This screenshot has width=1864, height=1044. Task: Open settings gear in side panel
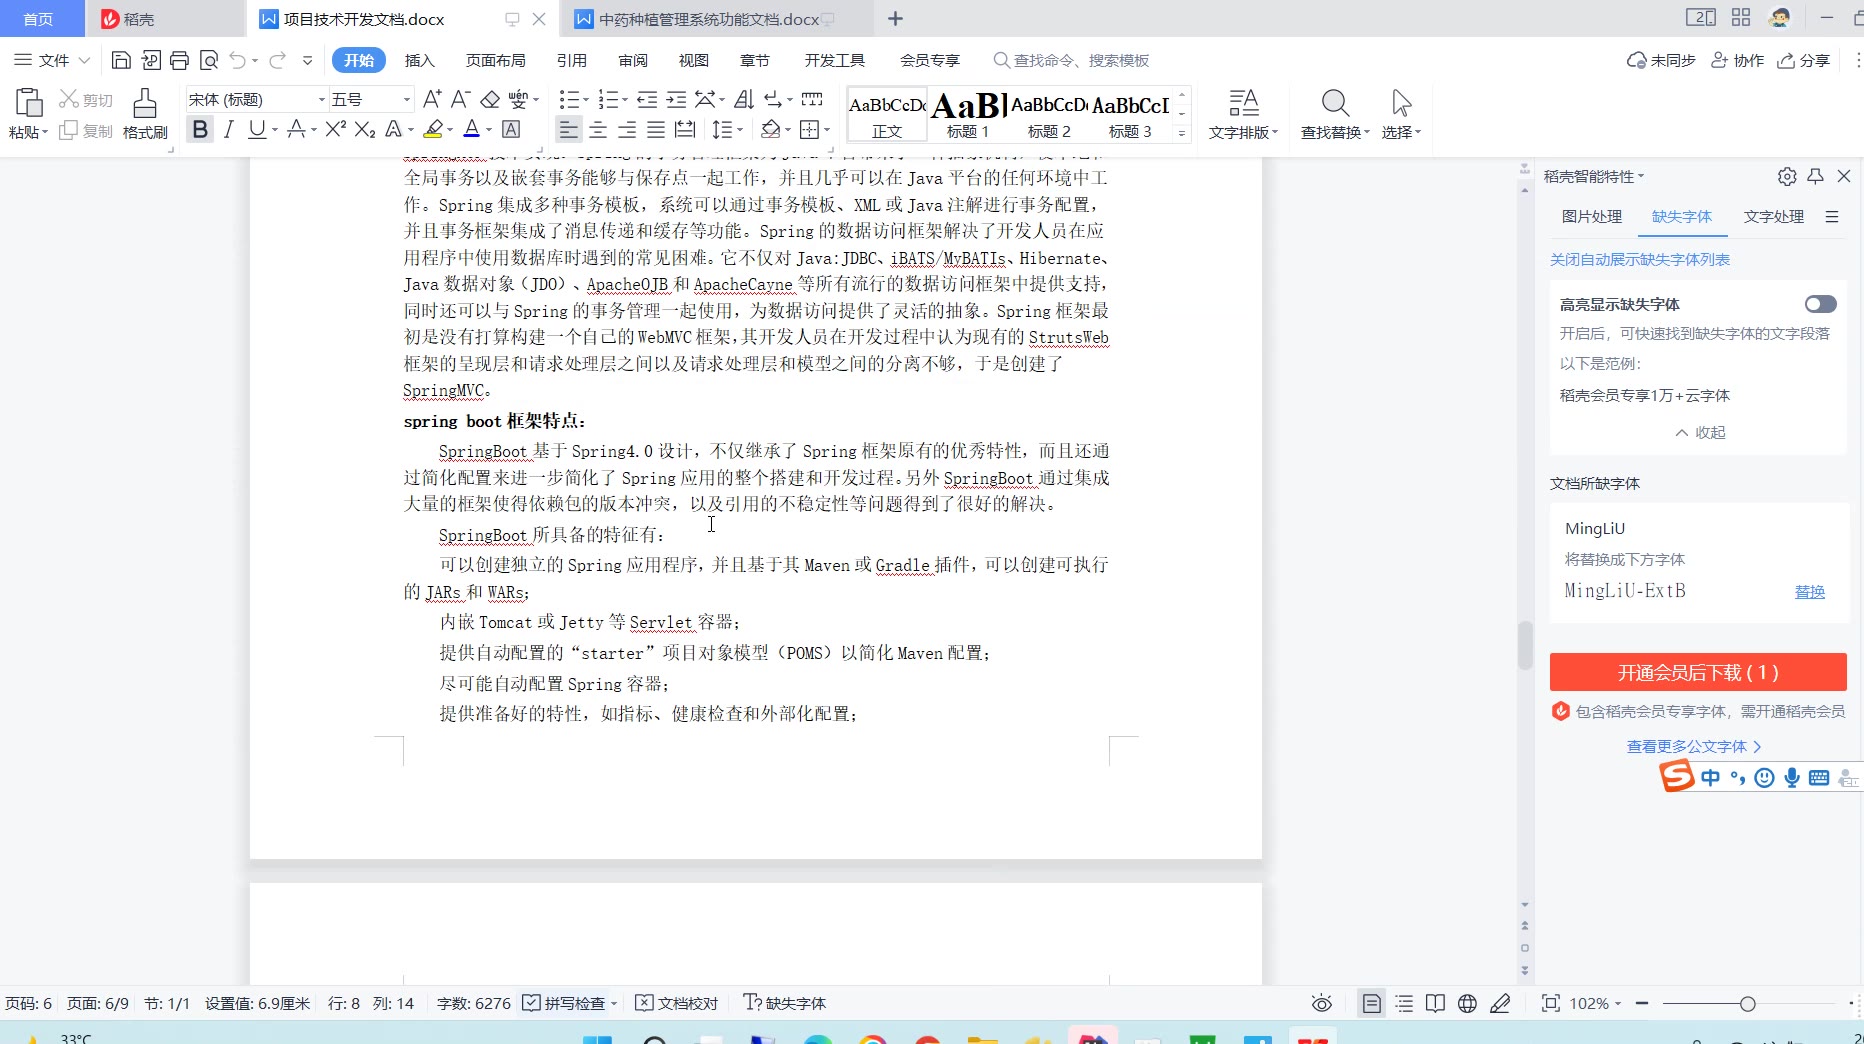pyautogui.click(x=1787, y=176)
